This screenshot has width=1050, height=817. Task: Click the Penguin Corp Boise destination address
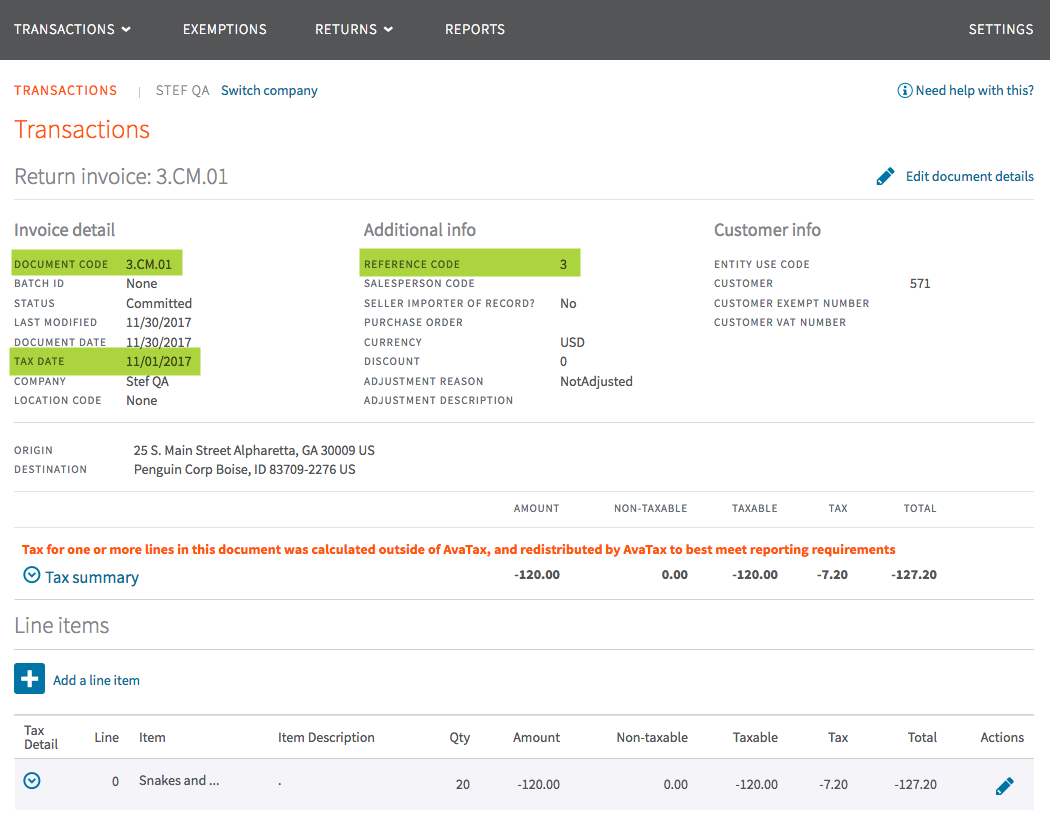tap(244, 469)
